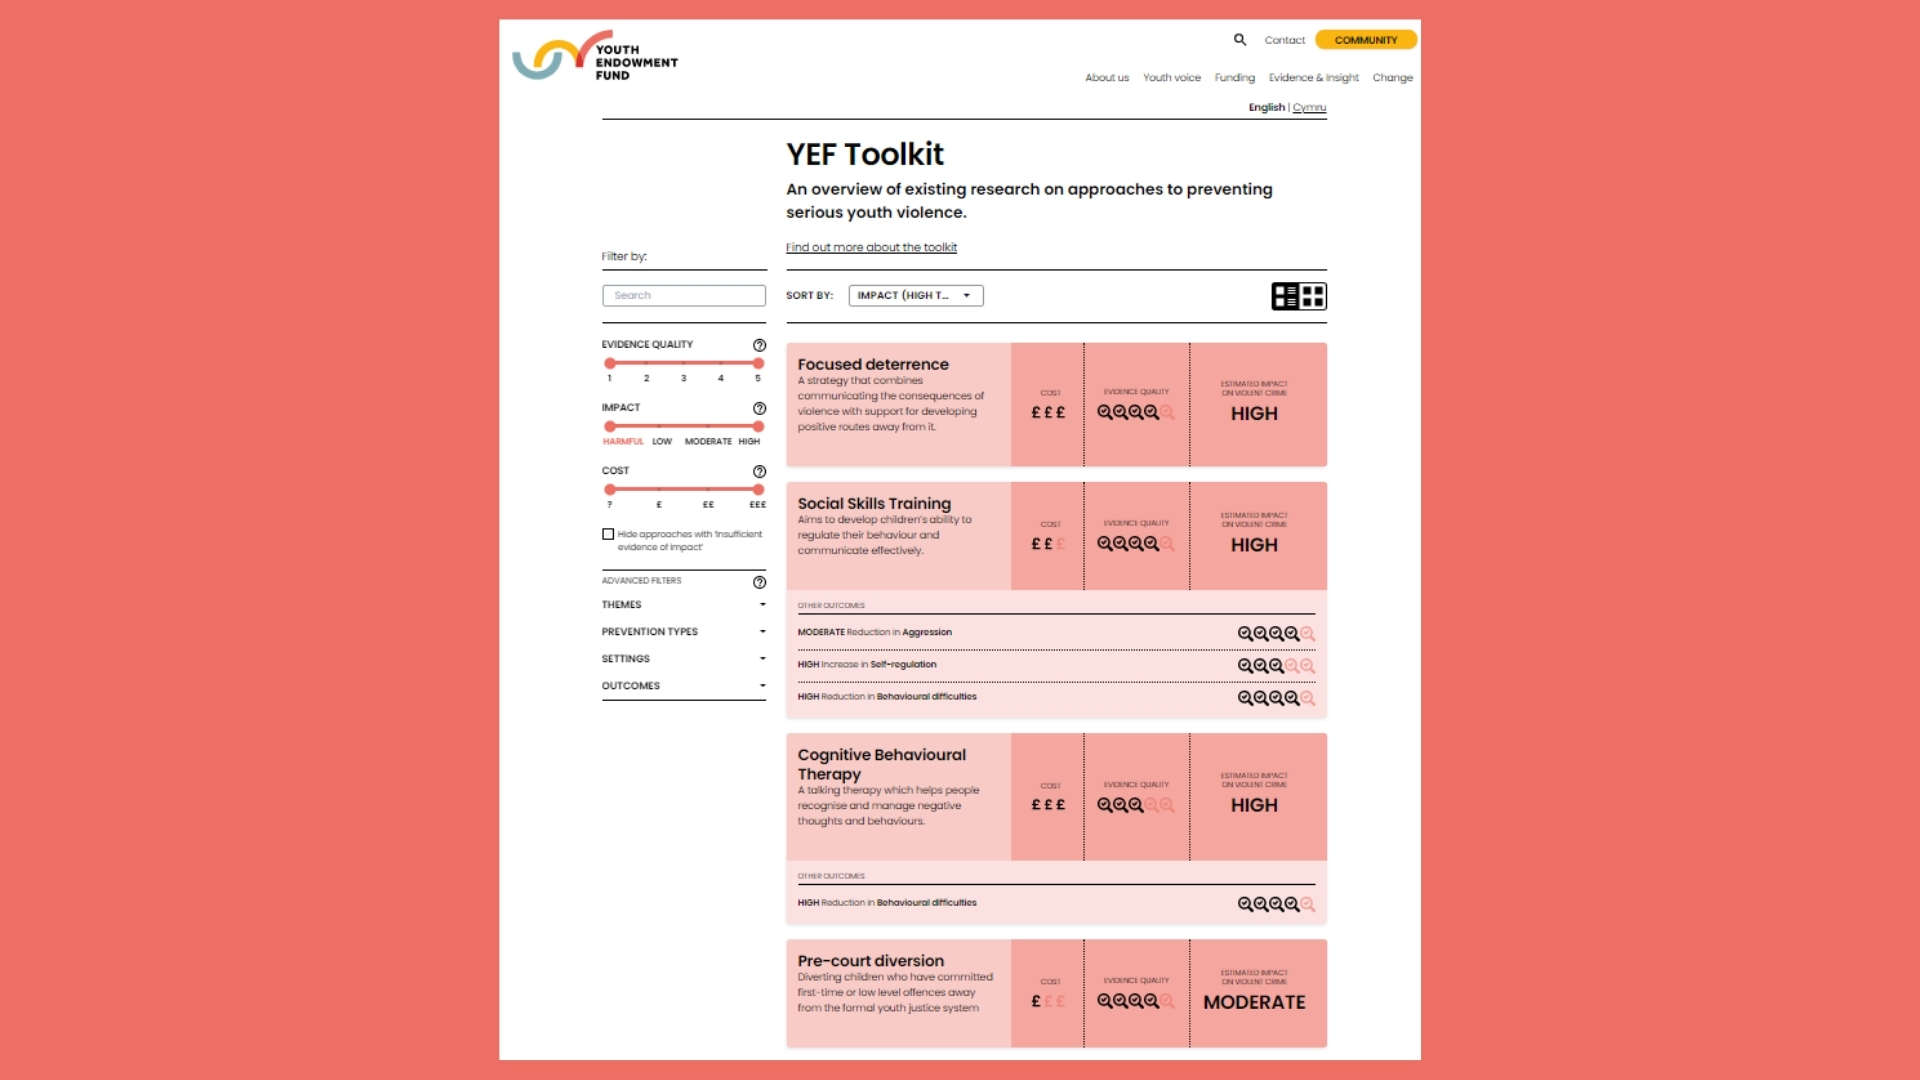Select Impact High to Low sort dropdown
The height and width of the screenshot is (1080, 1920).
914,294
